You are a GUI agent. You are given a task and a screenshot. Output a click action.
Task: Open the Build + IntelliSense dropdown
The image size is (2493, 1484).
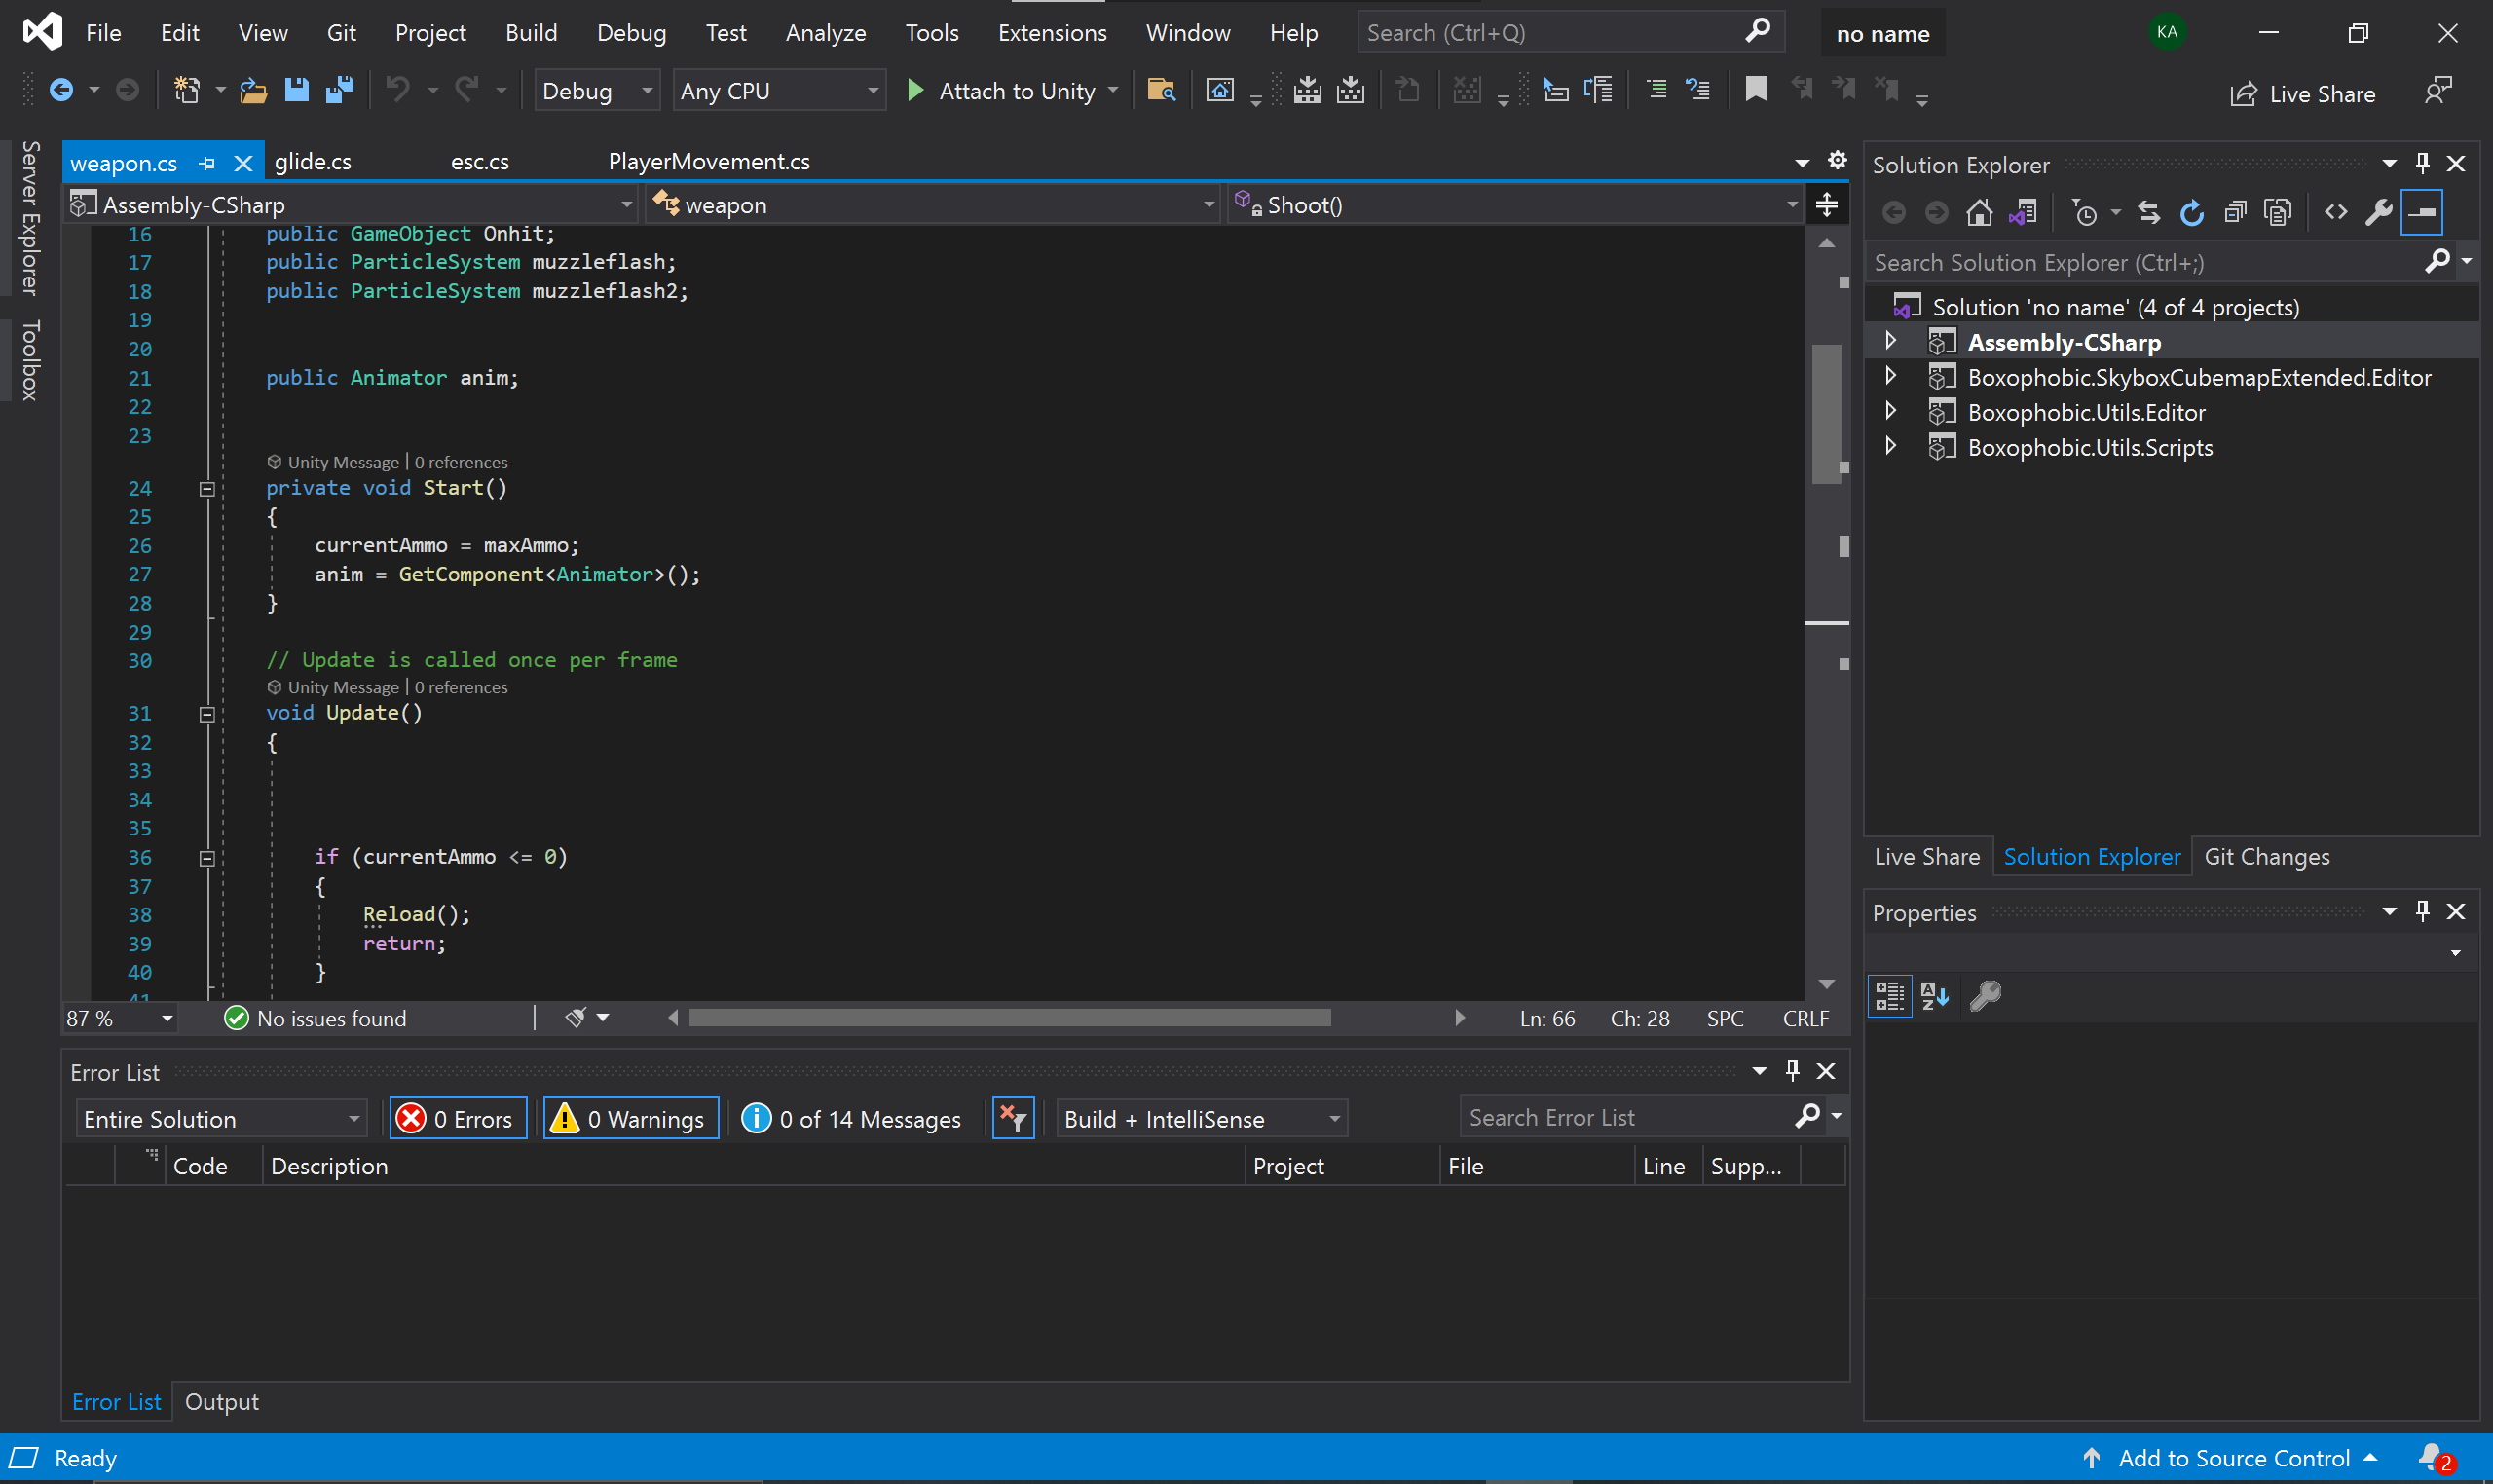click(1202, 1118)
